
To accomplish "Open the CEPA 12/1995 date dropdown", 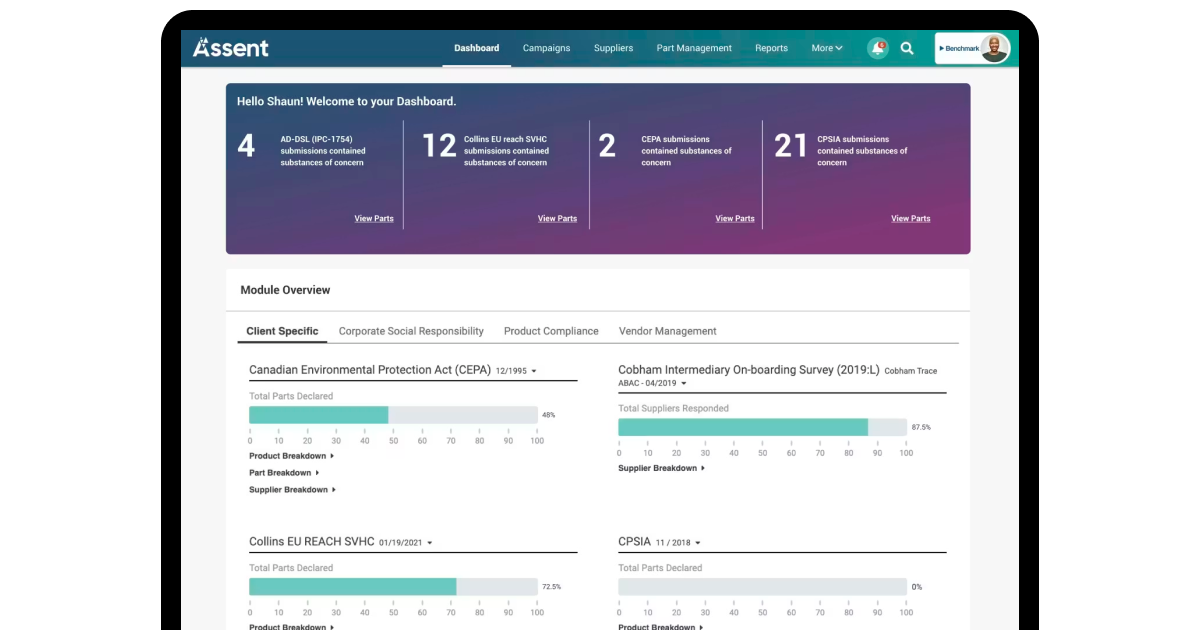I will (516, 370).
